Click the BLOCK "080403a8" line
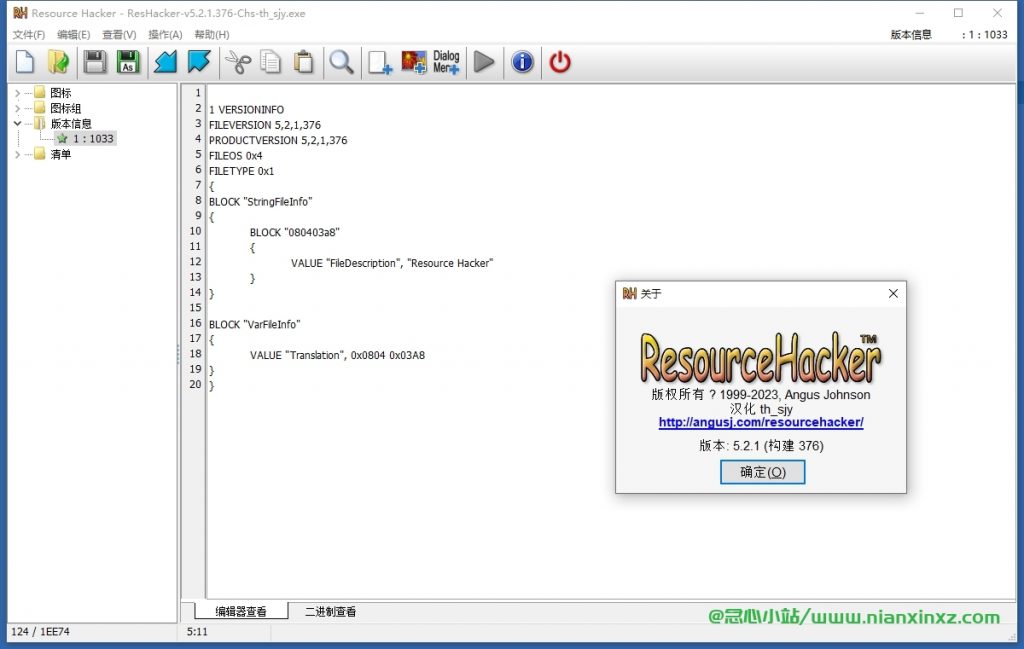 [x=295, y=232]
